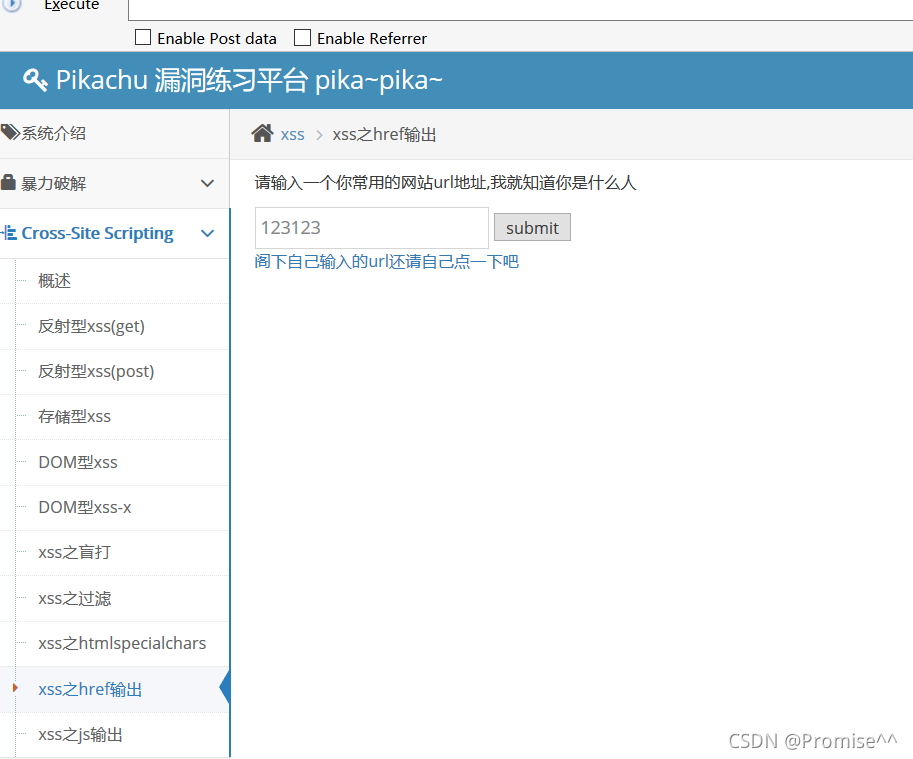Click the HackBar URL input field

pyautogui.click(x=520, y=10)
